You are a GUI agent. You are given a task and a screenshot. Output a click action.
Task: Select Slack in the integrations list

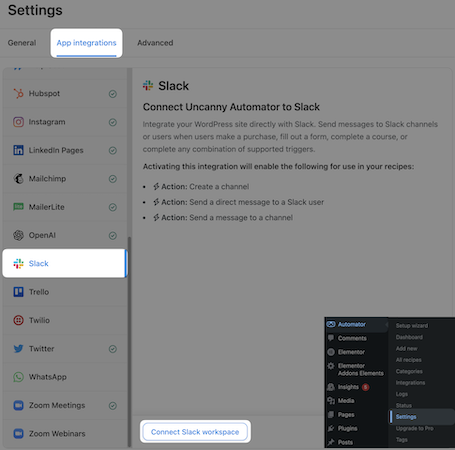65,263
